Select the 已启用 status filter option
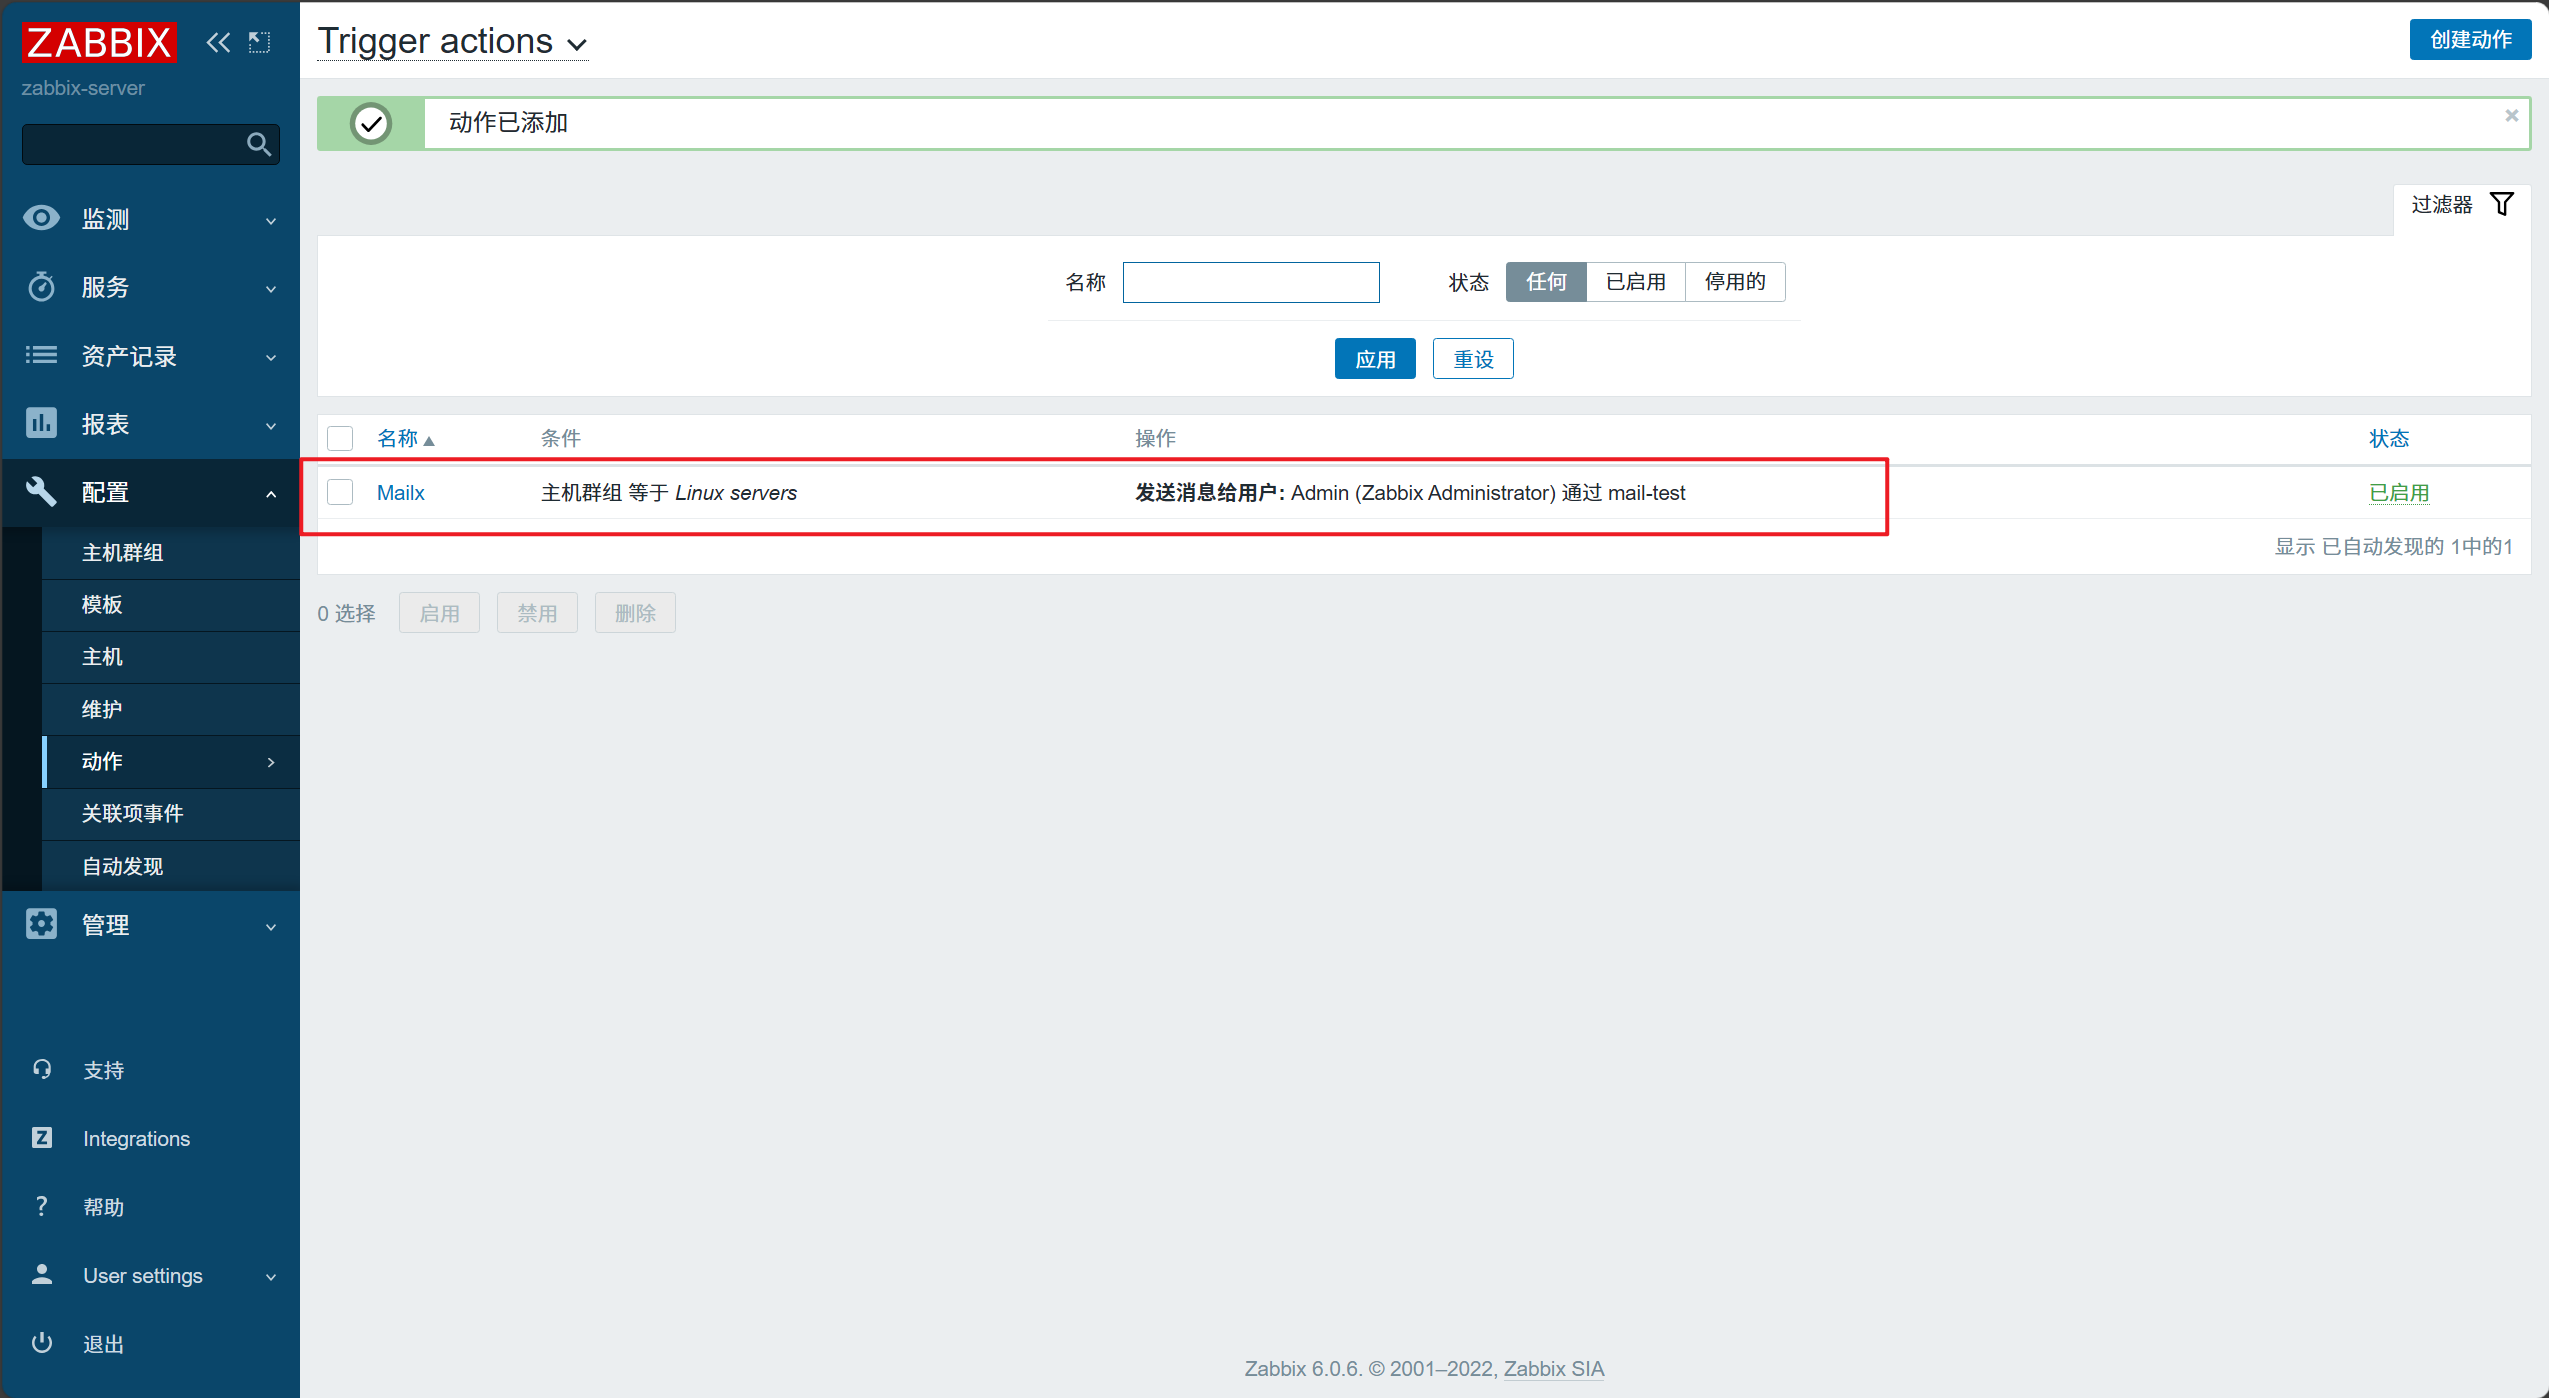The image size is (2549, 1398). (1635, 282)
